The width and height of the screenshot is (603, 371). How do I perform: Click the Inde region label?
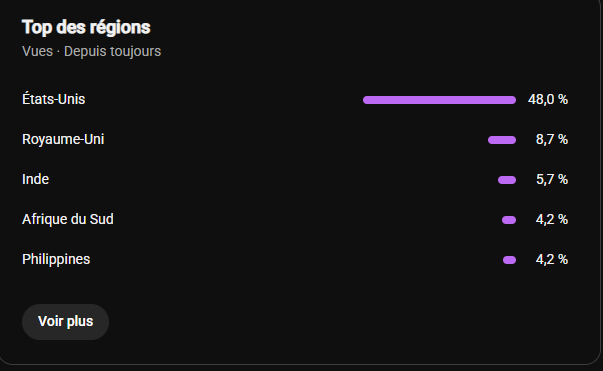(35, 179)
